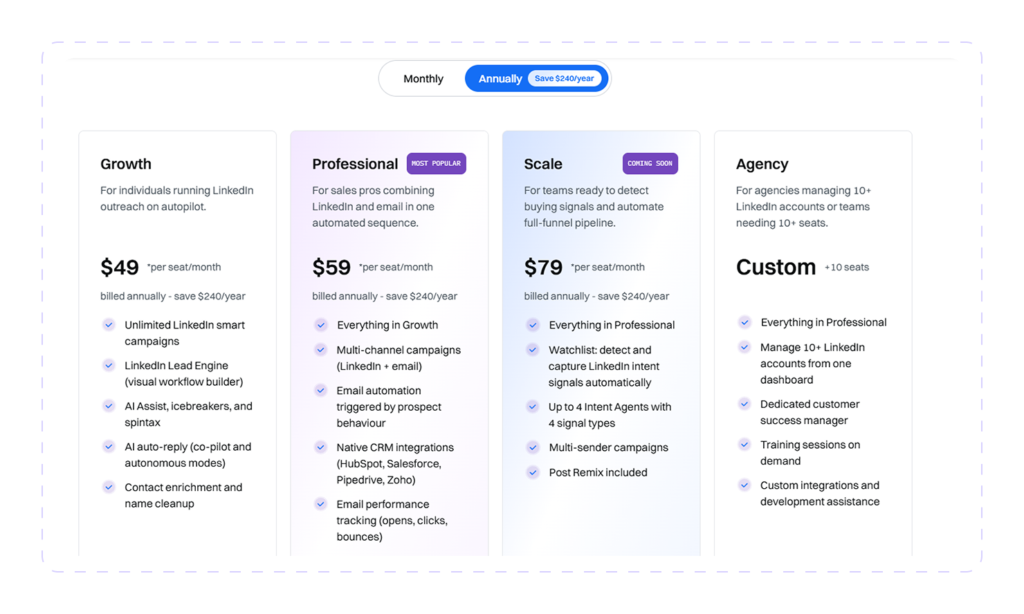Click checkmark next to LinkedIn Lead Engine

[109, 365]
